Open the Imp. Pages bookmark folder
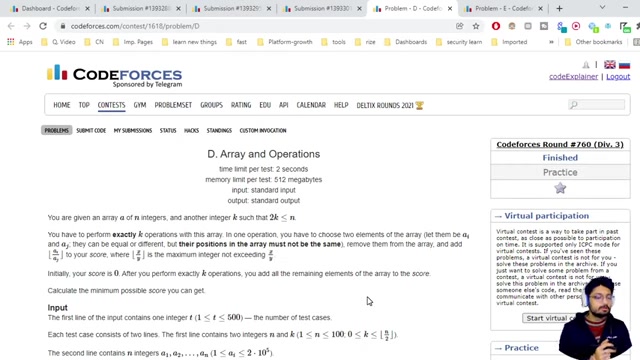Viewport: 640px width, 360px height. [133, 42]
